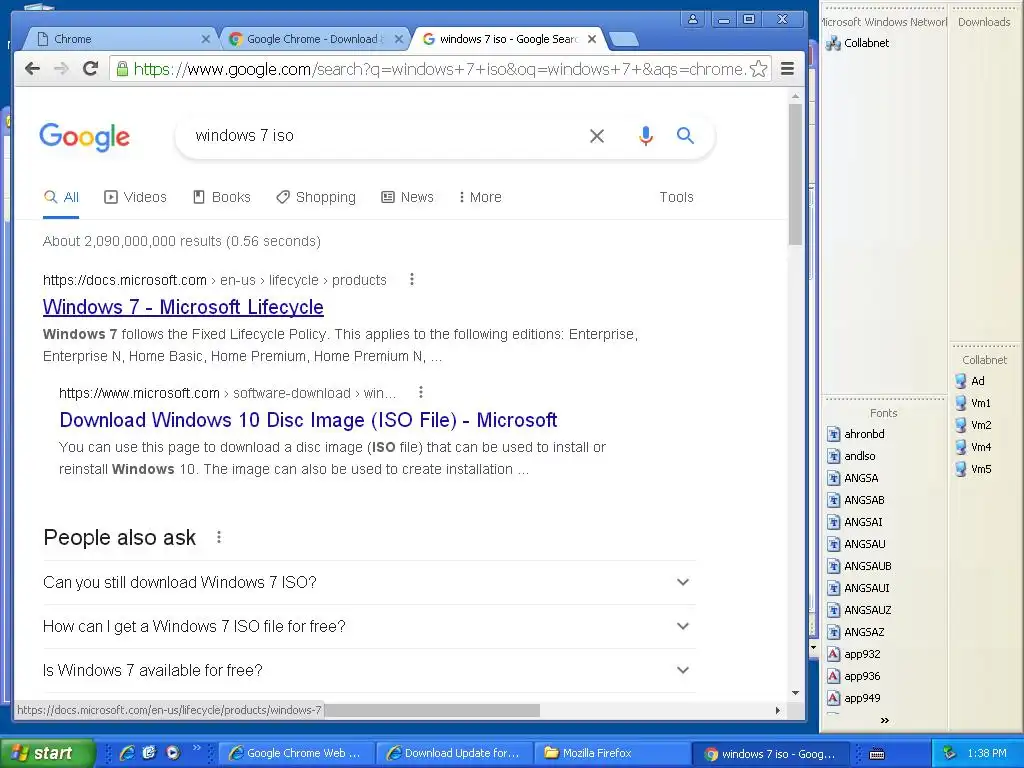Viewport: 1024px width, 768px height.
Task: Click the vertical scrollbar thumb
Action: [795, 174]
